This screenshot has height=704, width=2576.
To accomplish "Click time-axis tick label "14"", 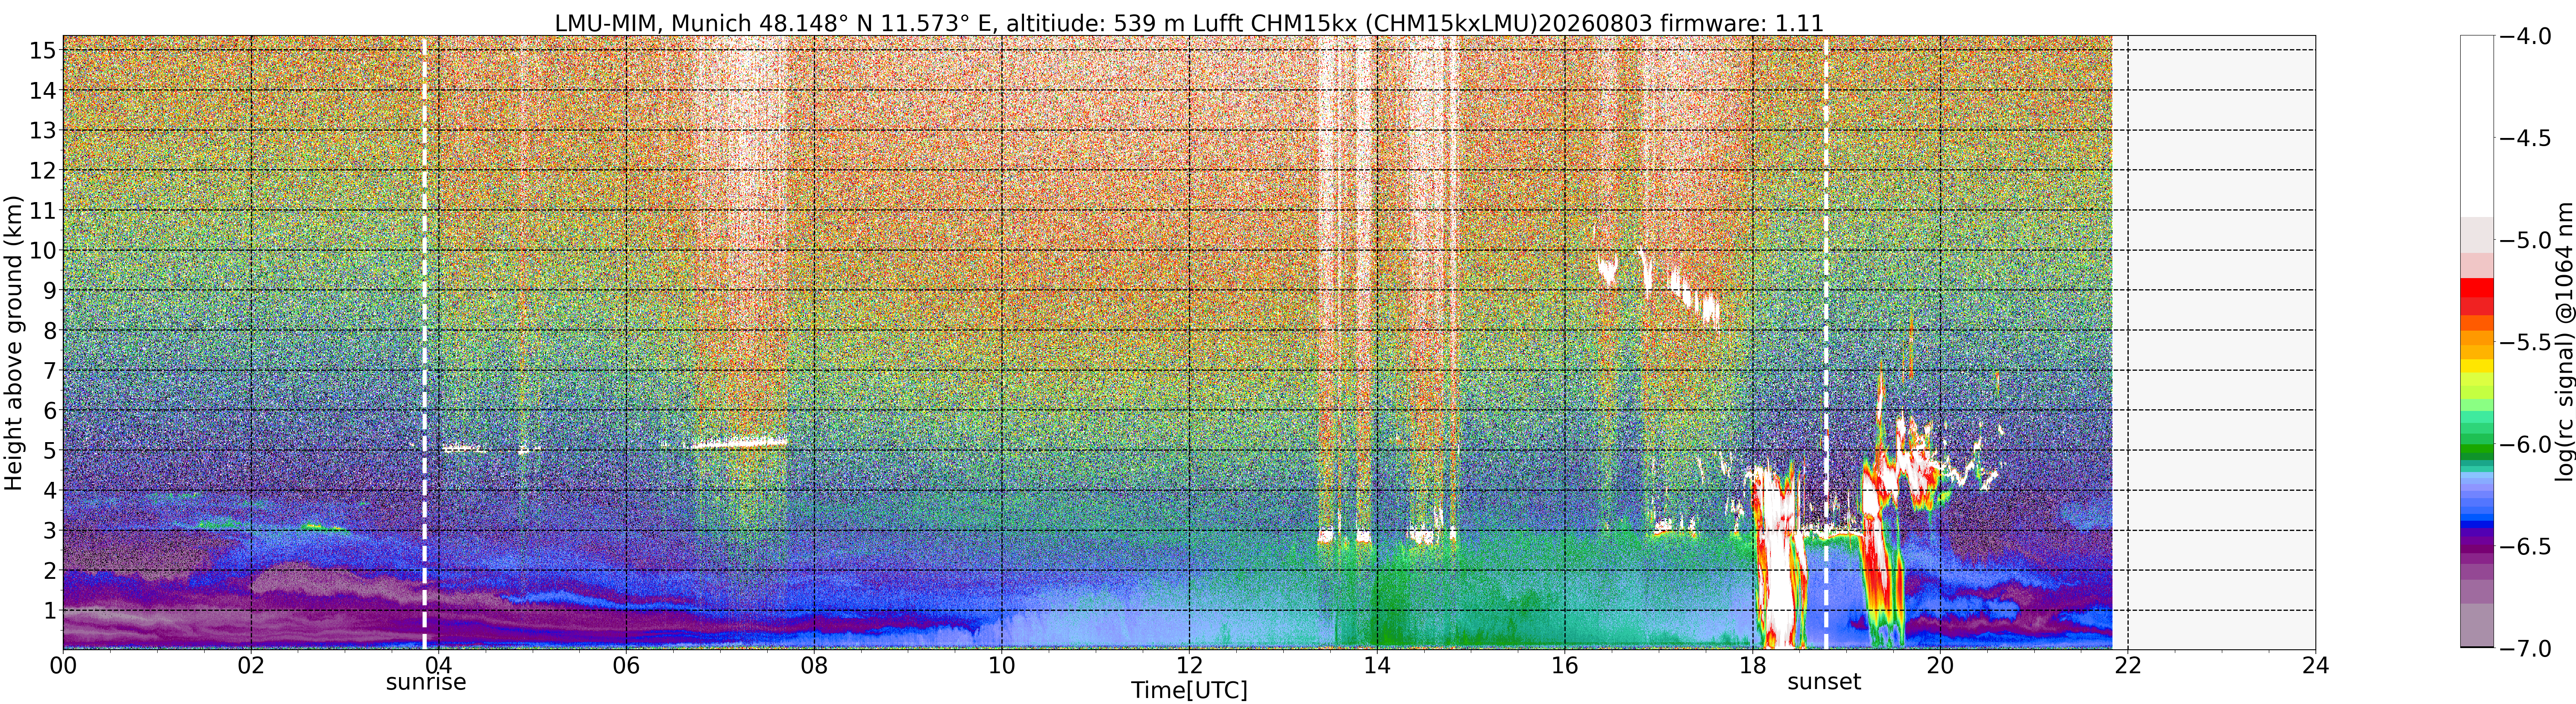I will pos(1377,666).
